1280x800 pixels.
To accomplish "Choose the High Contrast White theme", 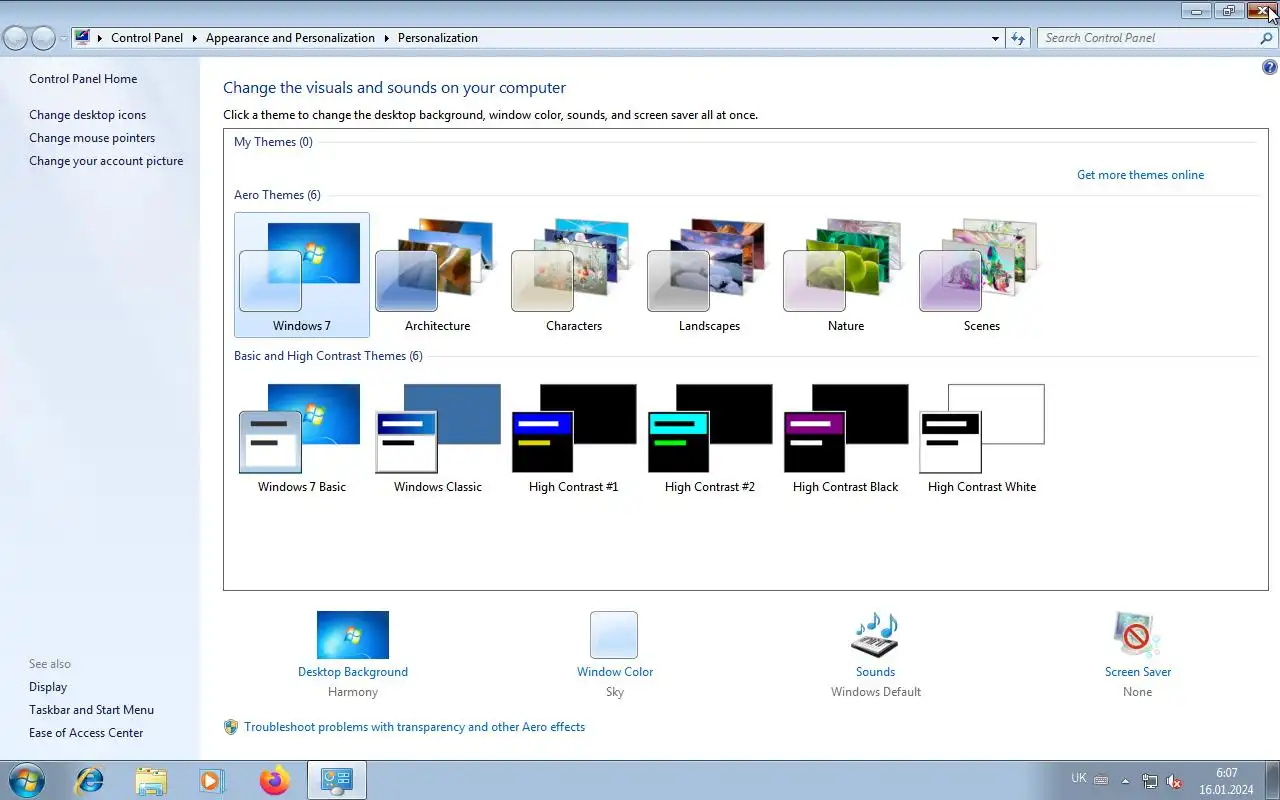I will (x=982, y=438).
